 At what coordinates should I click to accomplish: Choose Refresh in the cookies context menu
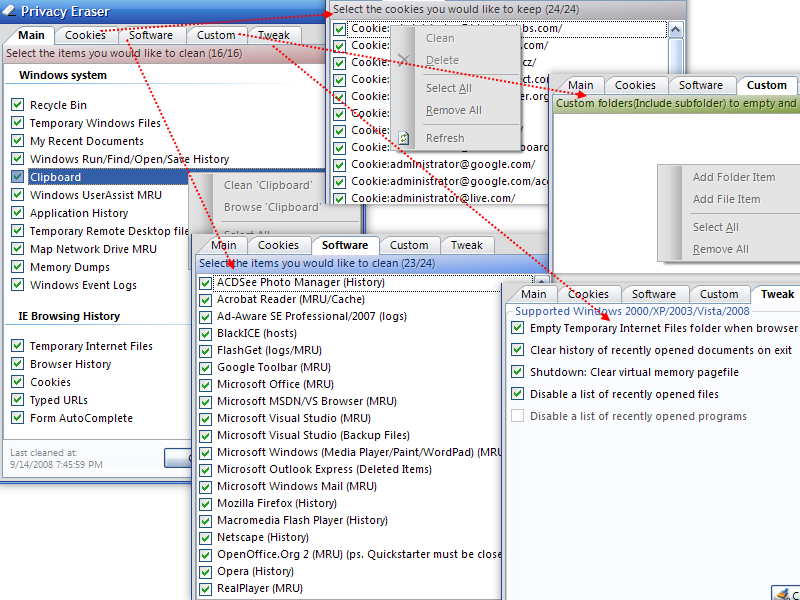coord(445,138)
